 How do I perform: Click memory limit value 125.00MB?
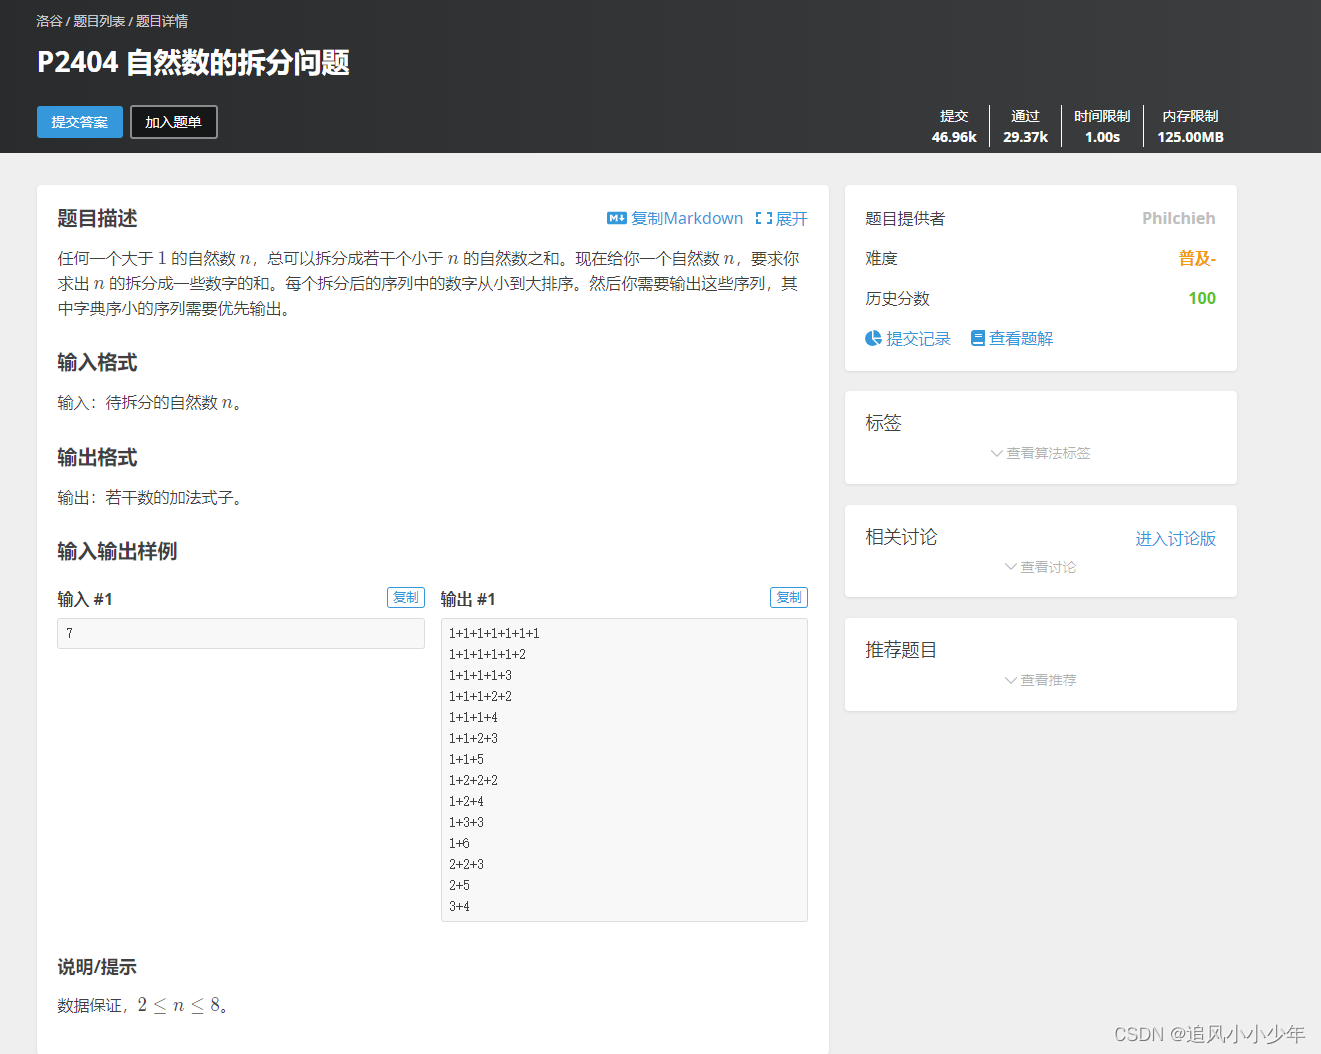(x=1191, y=137)
